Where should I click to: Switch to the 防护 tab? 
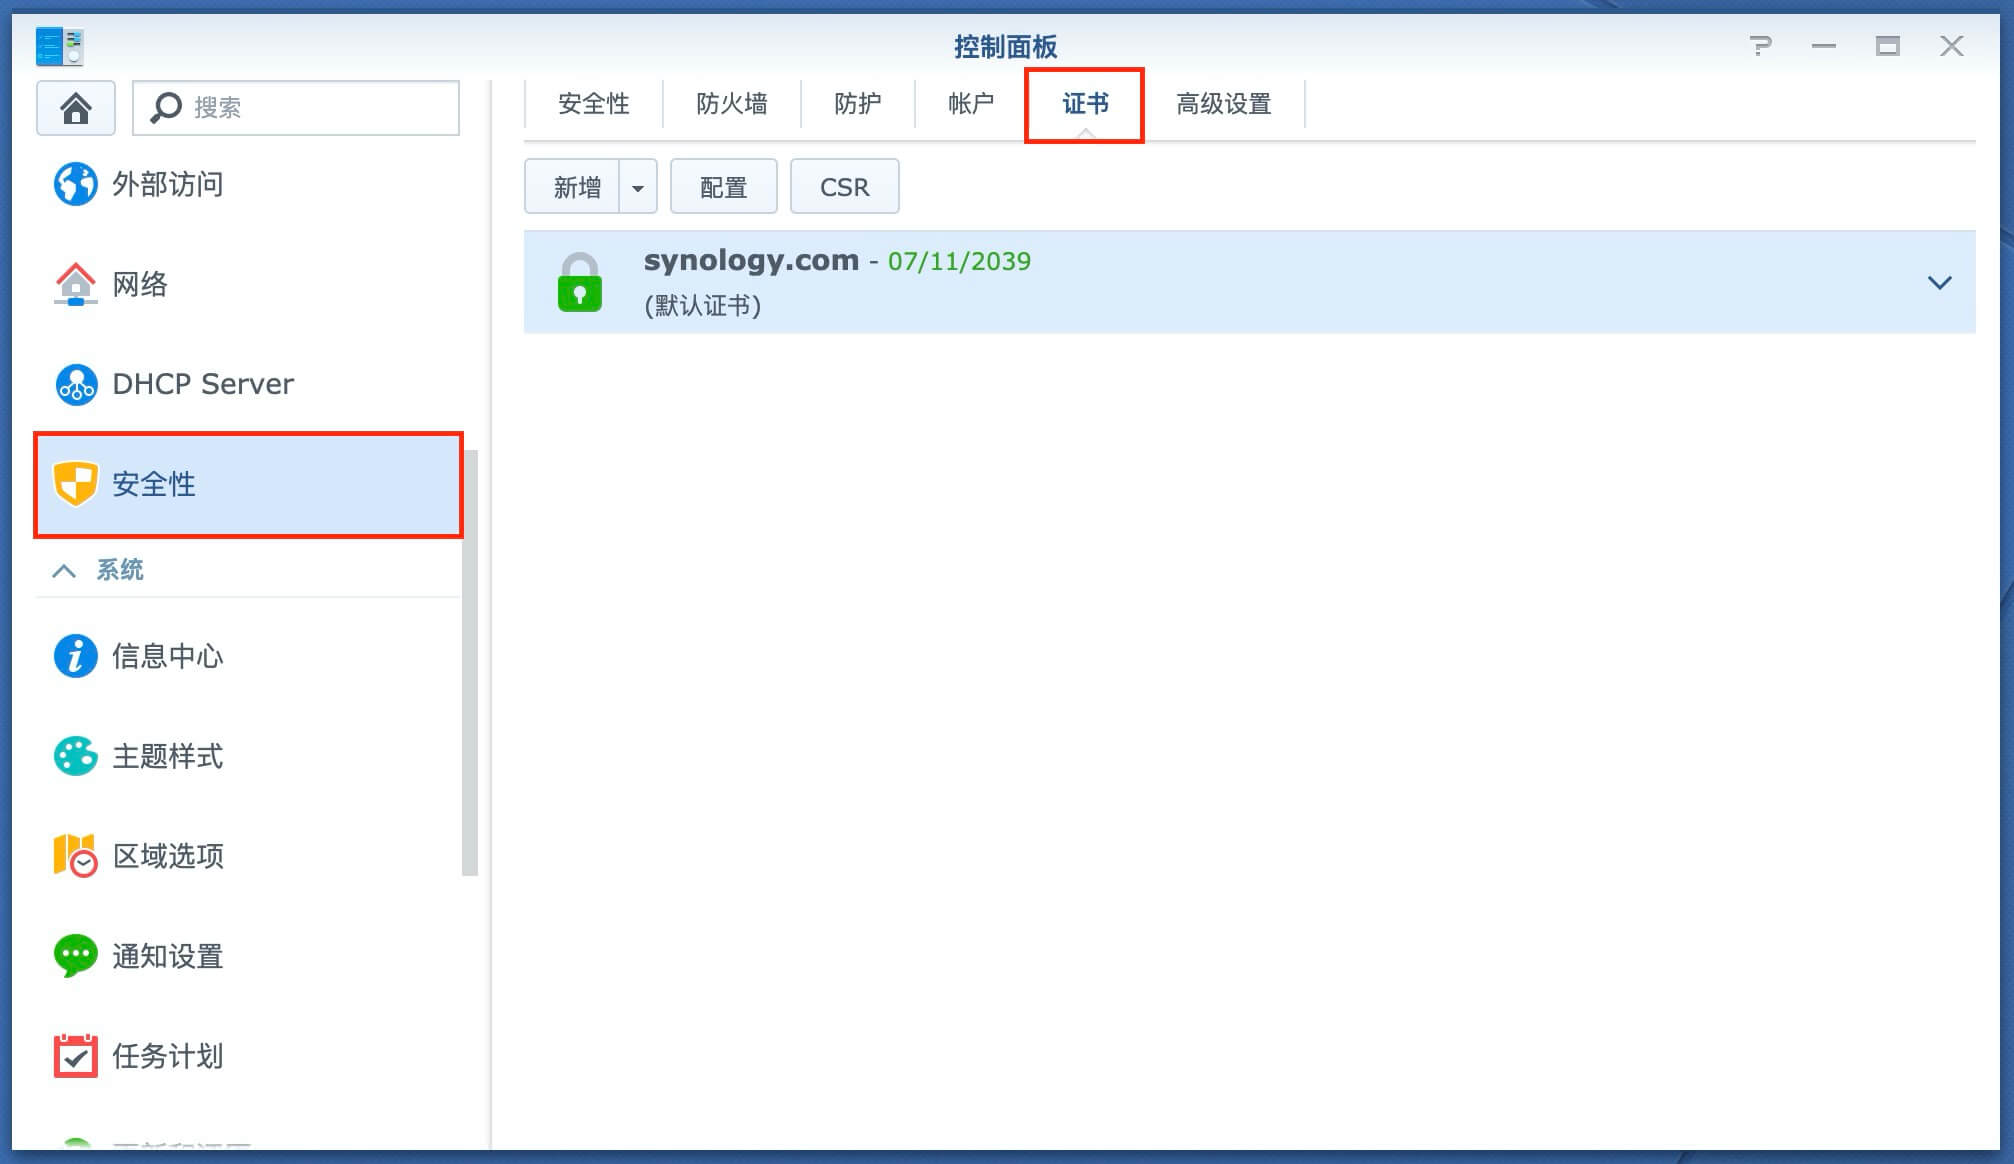(x=858, y=104)
